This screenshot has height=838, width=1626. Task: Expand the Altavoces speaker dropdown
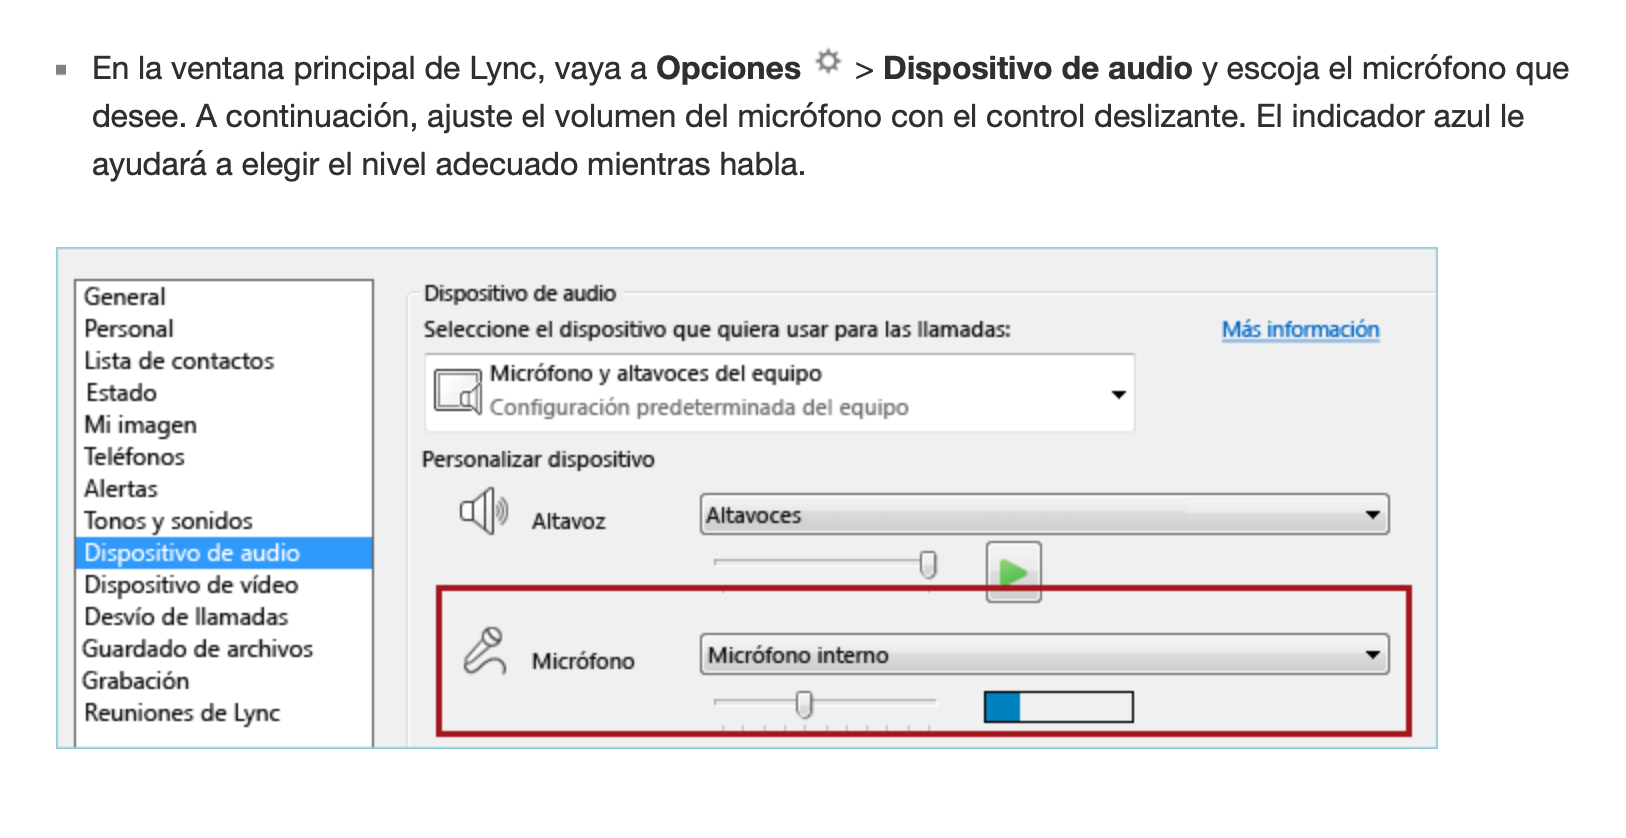1373,515
